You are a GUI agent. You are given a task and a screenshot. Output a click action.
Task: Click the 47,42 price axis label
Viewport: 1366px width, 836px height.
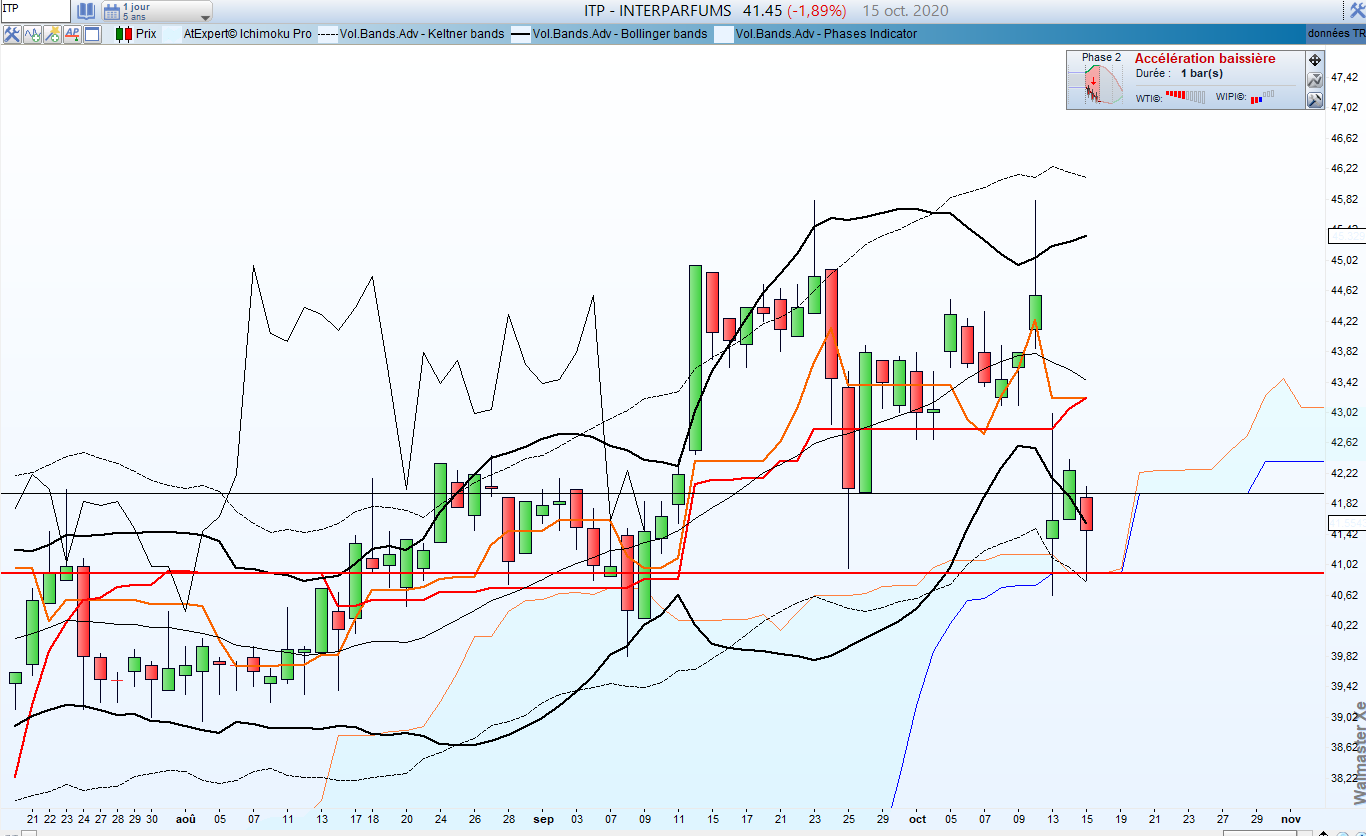pos(1344,77)
